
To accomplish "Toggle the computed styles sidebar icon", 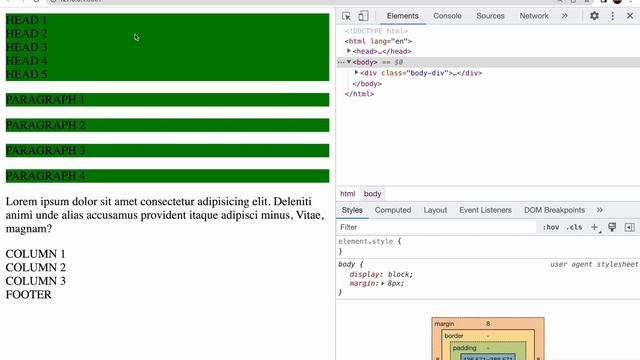I will click(x=629, y=227).
